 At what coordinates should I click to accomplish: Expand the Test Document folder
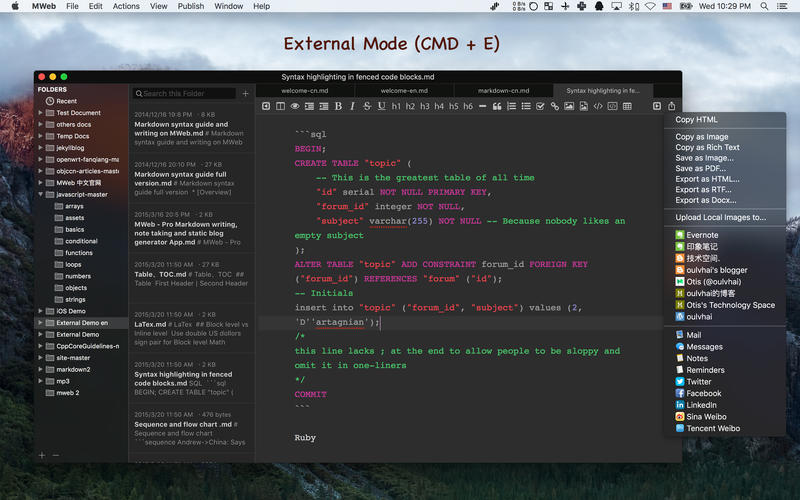41,113
